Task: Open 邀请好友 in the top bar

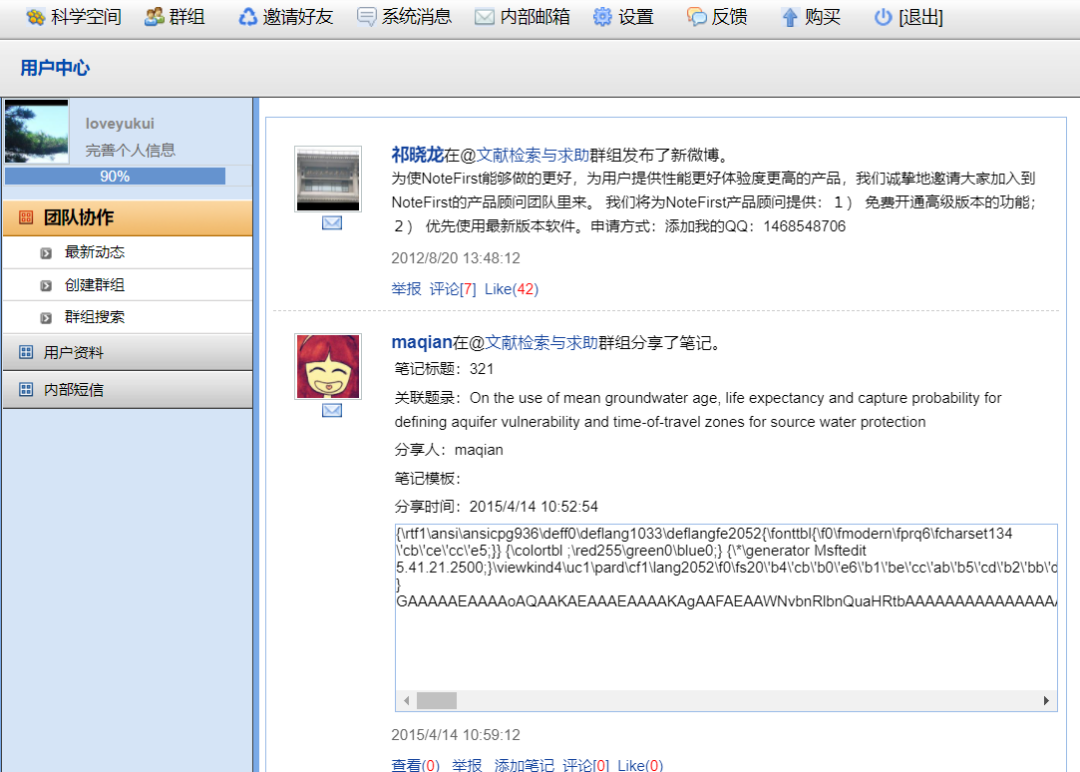Action: (x=285, y=17)
